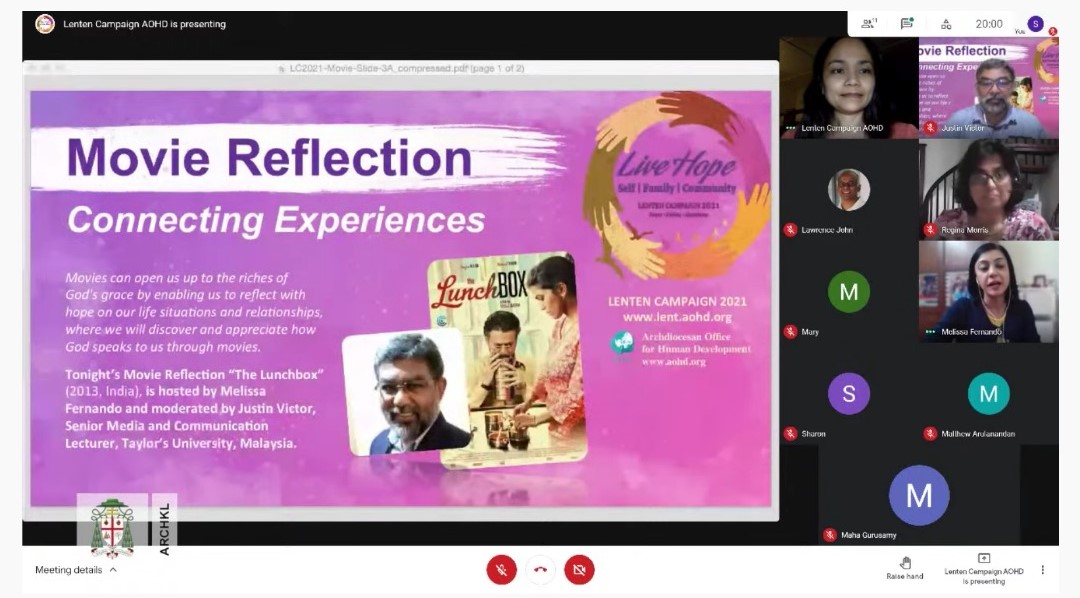Click Regina Morris's video tile
The image size is (1080, 598).
pos(988,189)
